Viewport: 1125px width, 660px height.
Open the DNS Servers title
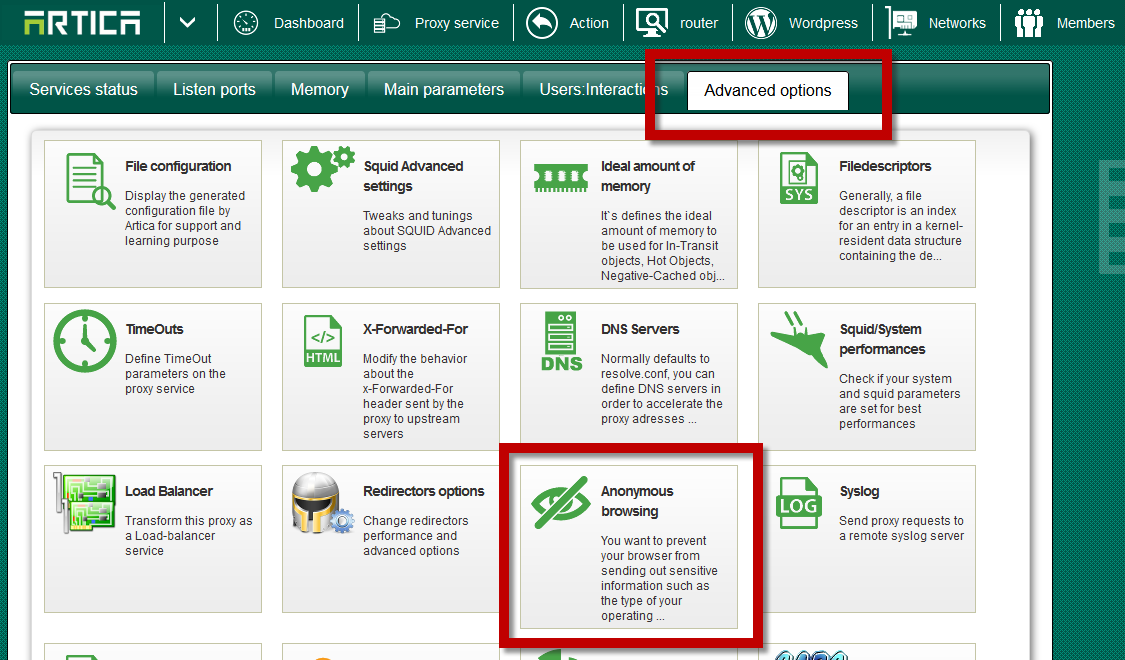640,329
